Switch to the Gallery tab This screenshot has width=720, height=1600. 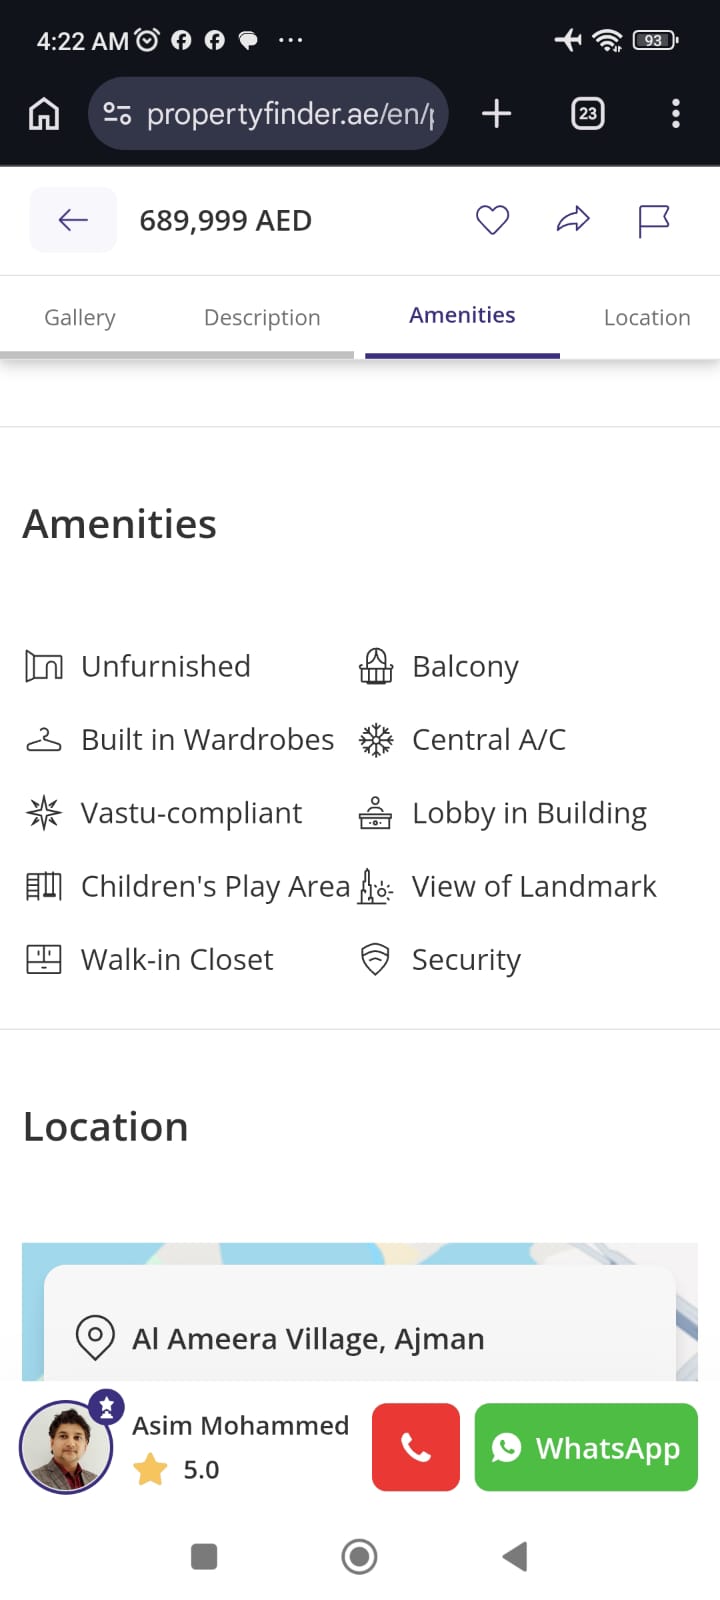tap(80, 318)
